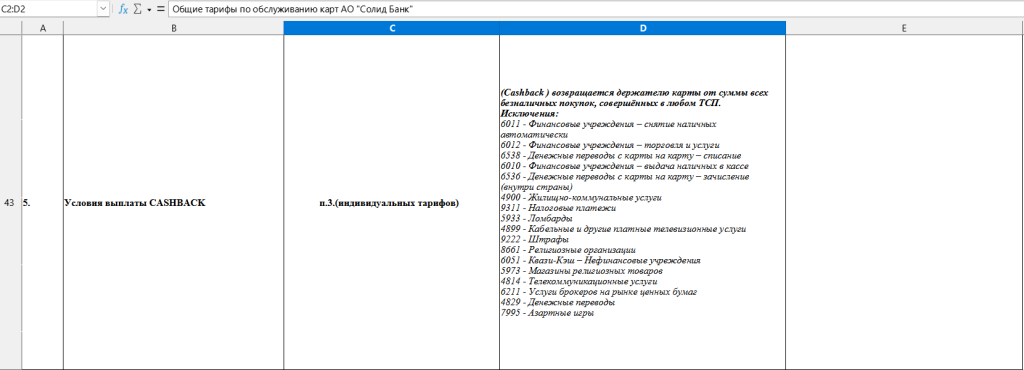
Task: Select the cell containing "5."
Action: coord(42,202)
